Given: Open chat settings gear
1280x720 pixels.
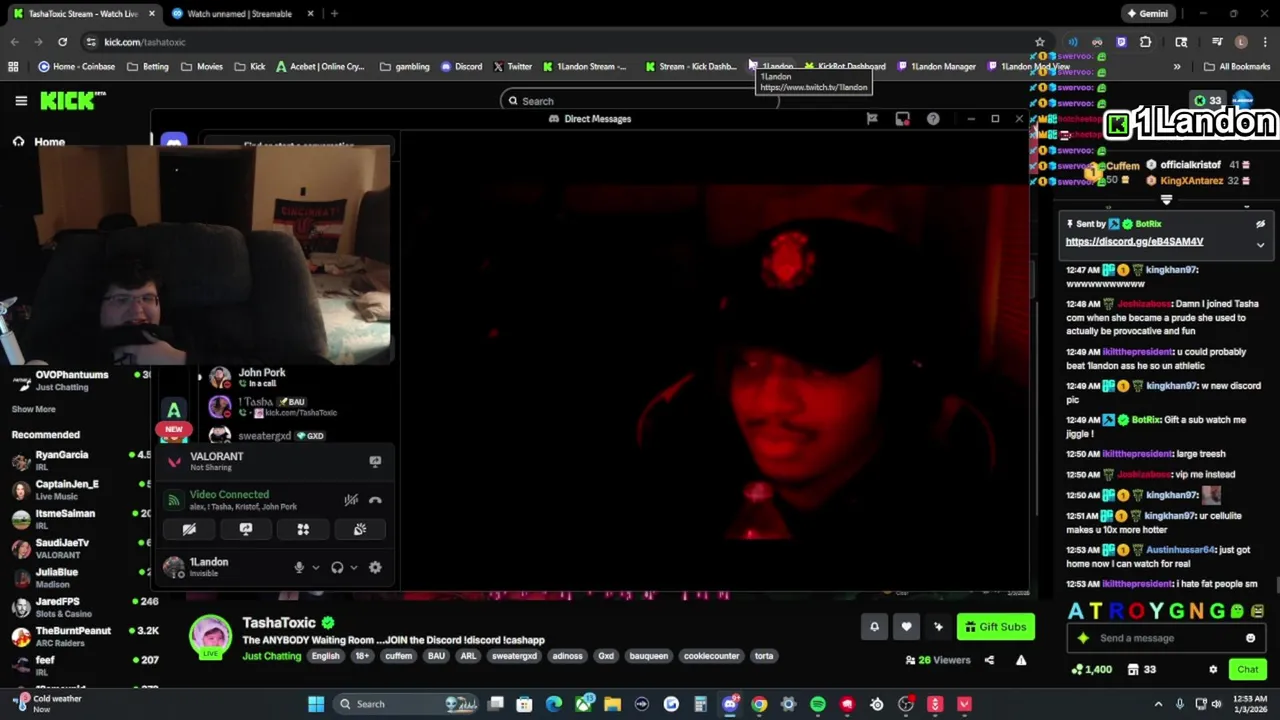Looking at the screenshot, I should 1213,670.
